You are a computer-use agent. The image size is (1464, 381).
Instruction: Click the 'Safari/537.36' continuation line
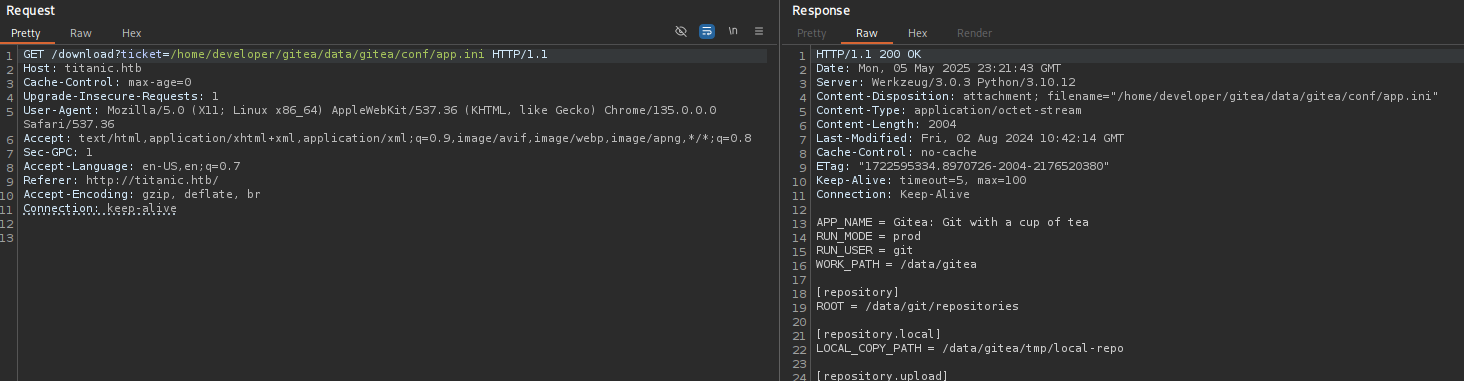click(69, 124)
